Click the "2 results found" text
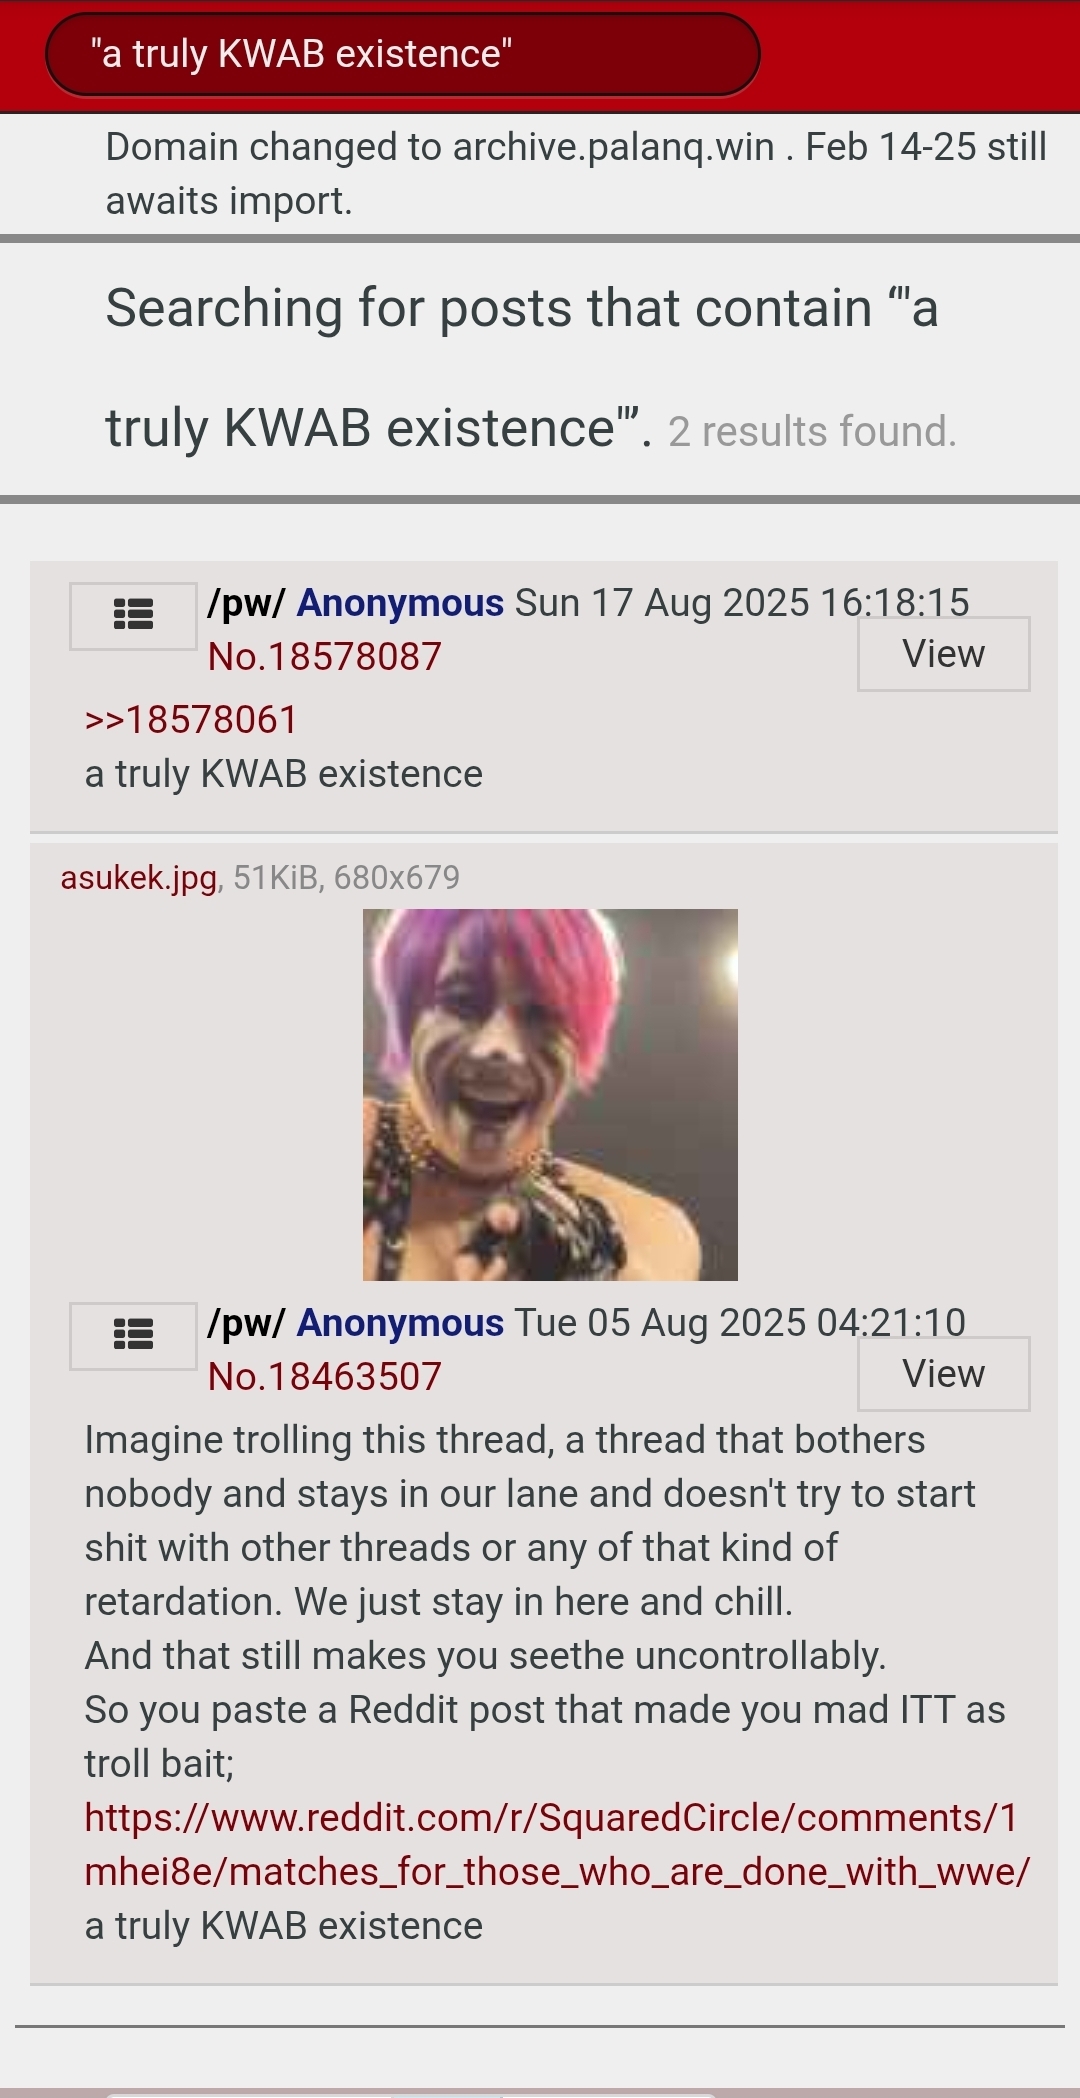Screen dimensions: 1080x2098 812,432
